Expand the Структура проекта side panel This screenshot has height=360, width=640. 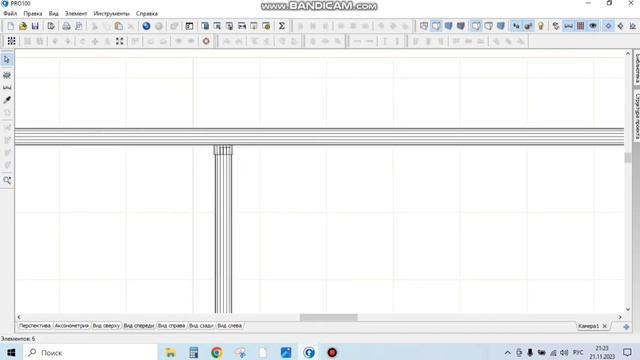point(636,116)
